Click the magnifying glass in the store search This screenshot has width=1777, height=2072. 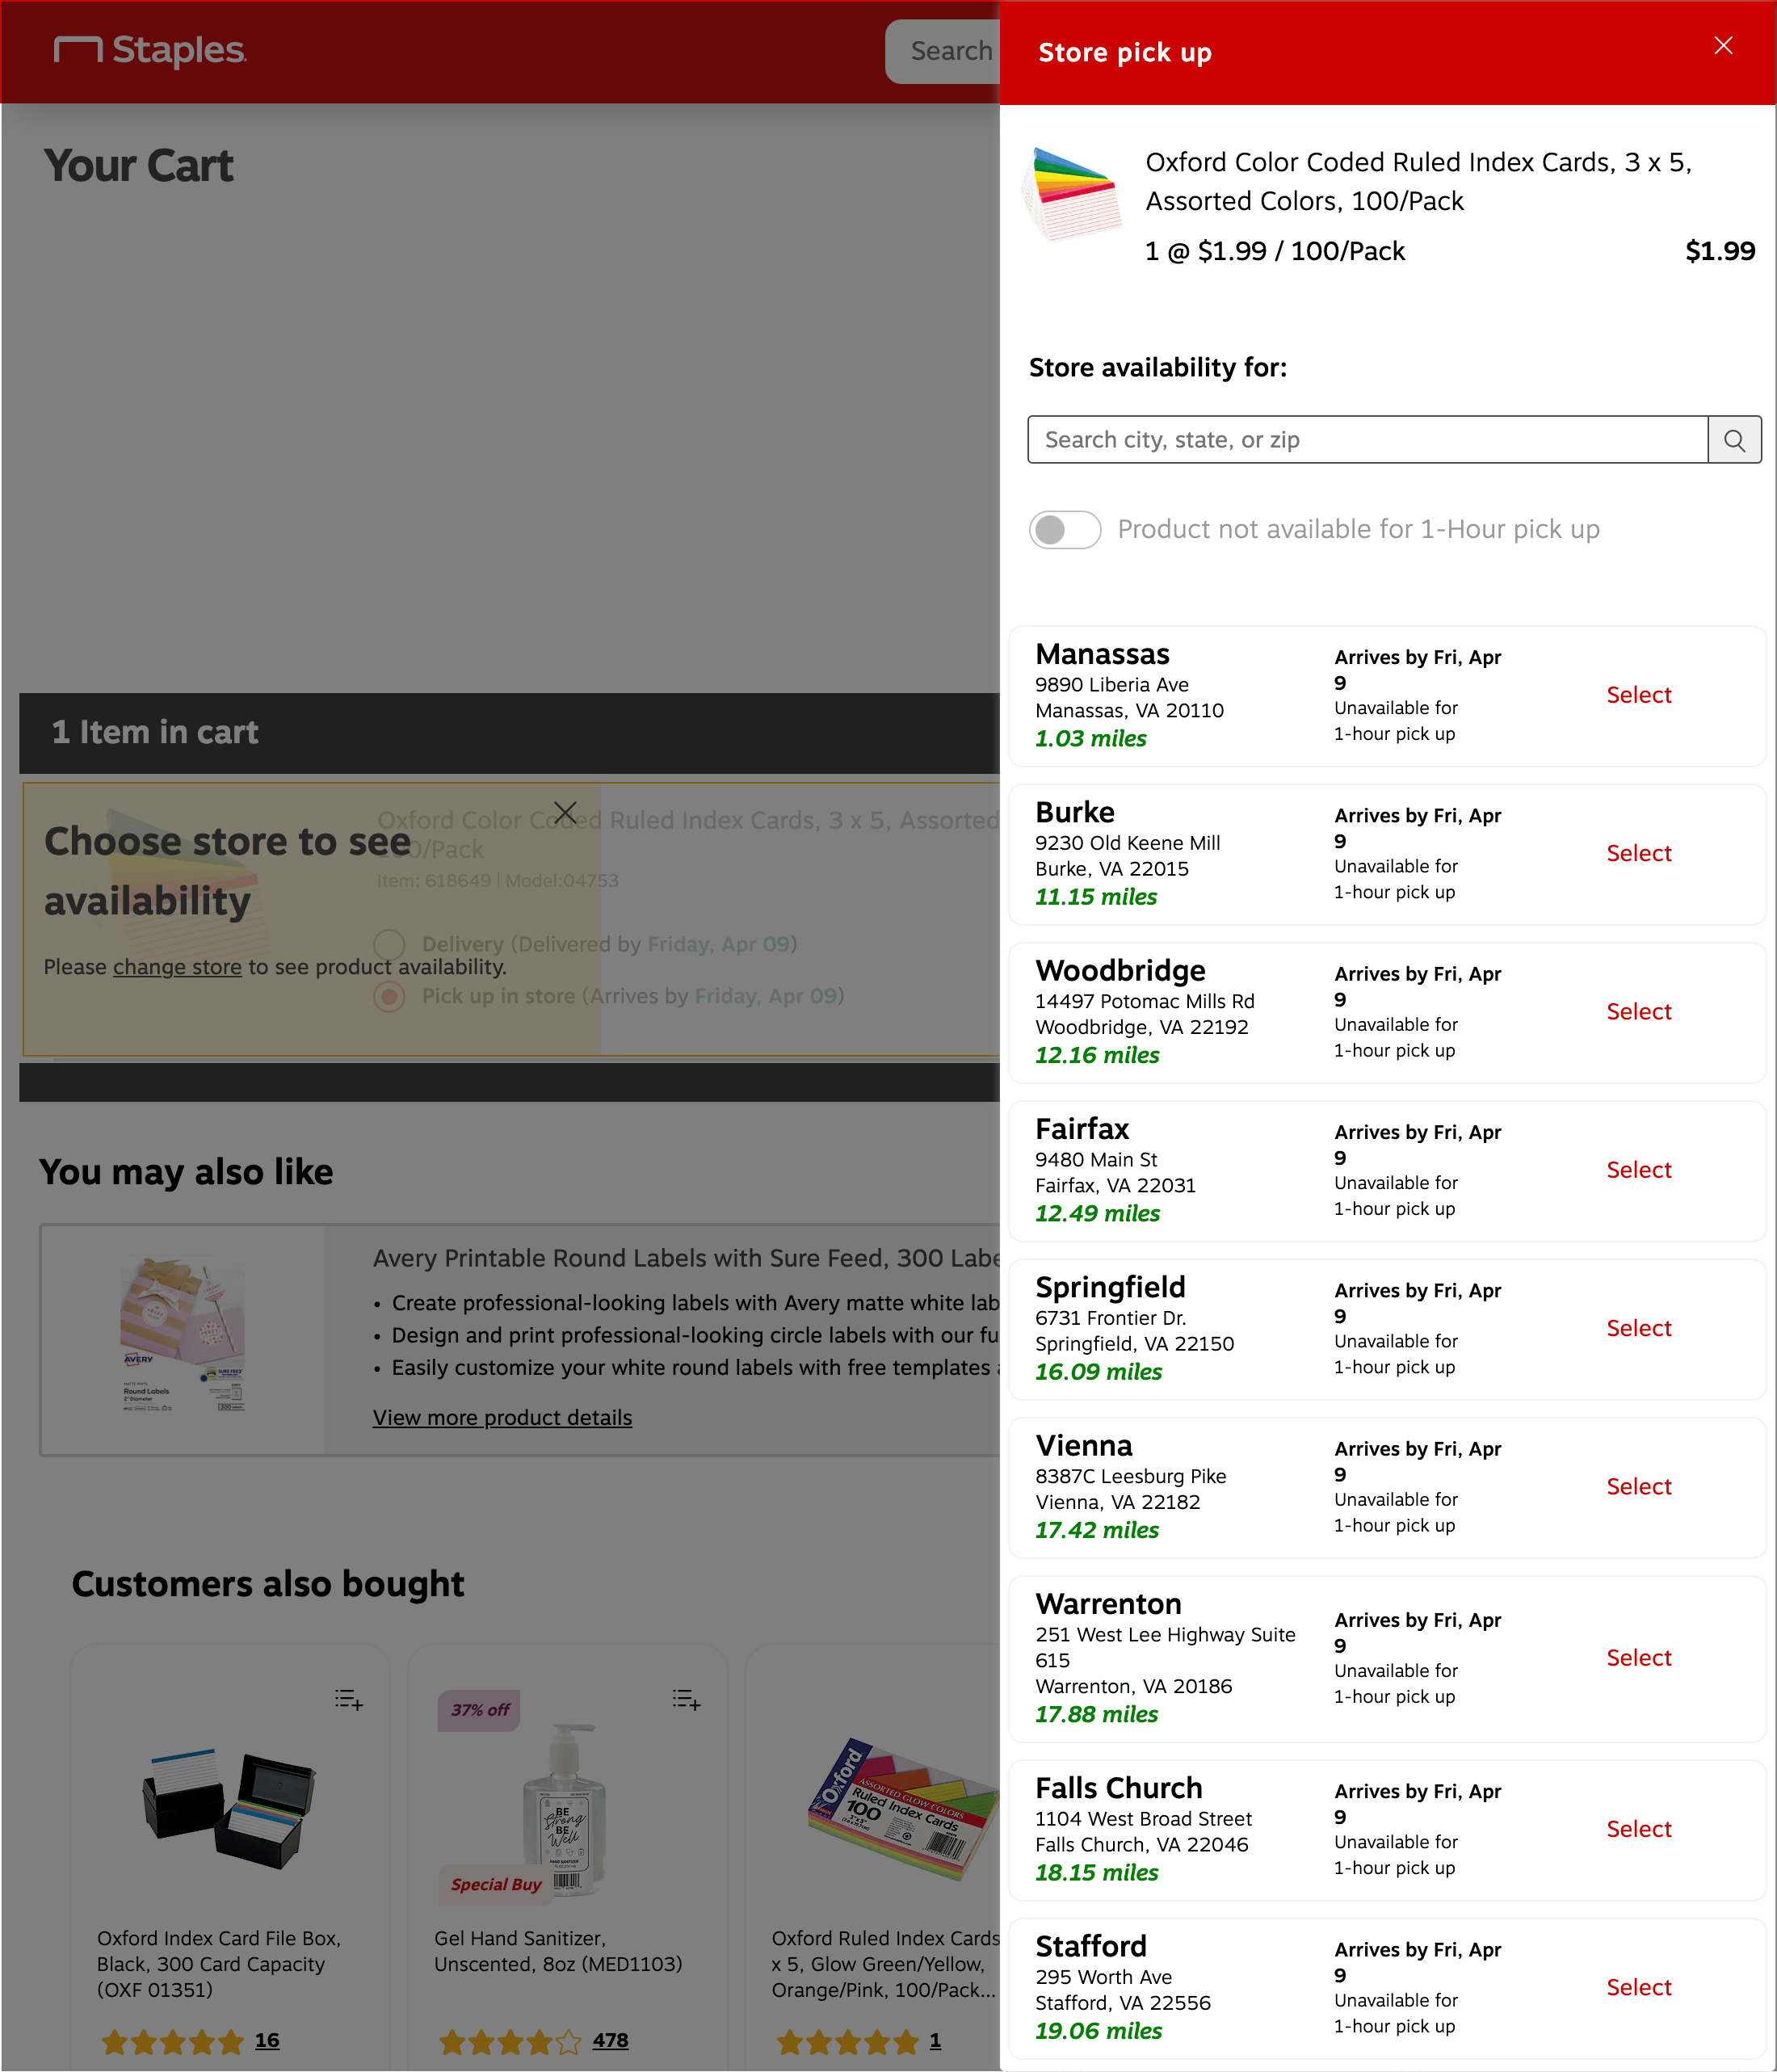[1734, 439]
